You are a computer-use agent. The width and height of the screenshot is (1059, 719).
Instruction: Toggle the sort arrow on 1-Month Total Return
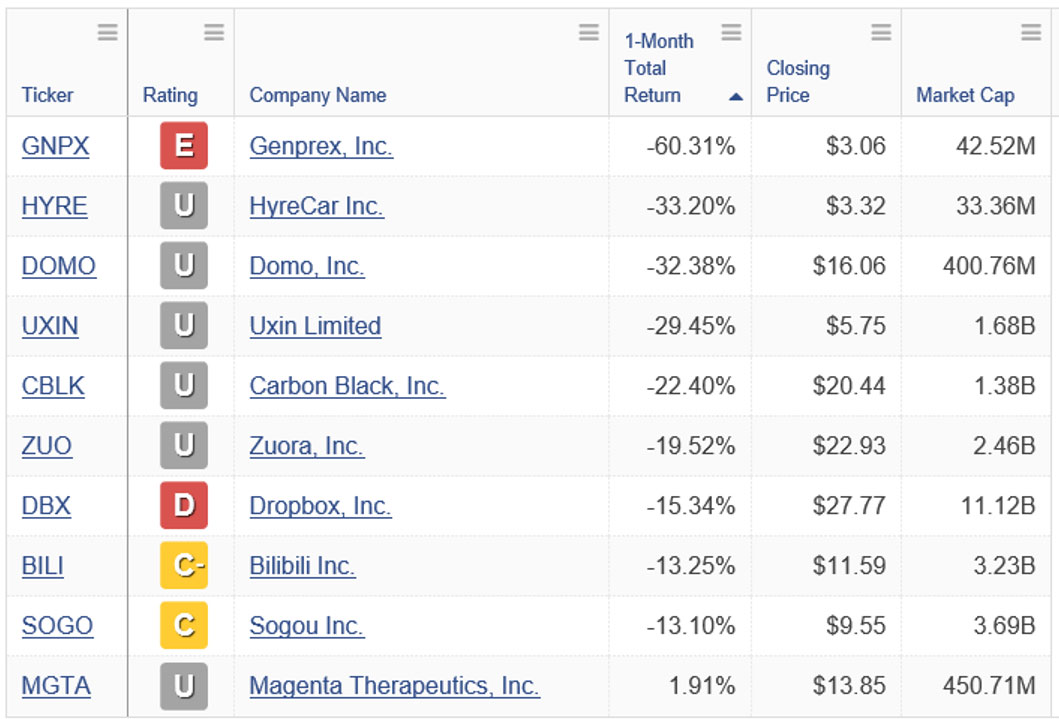pyautogui.click(x=736, y=97)
